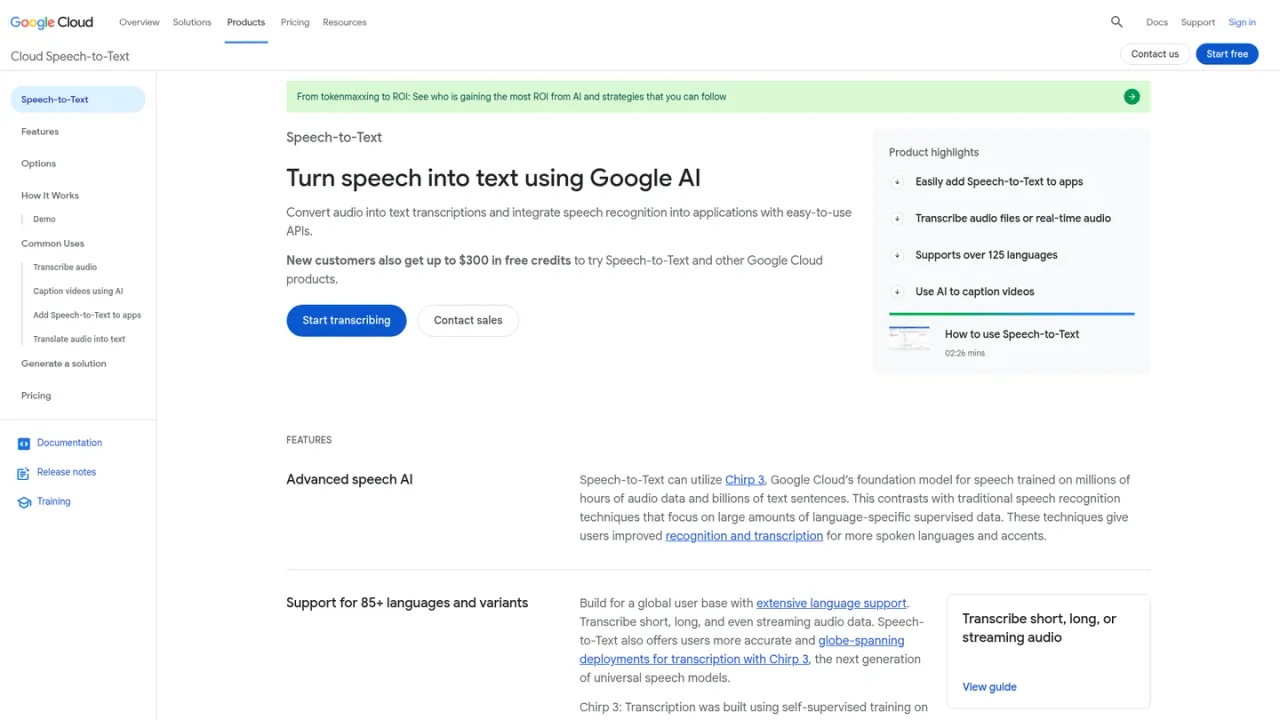Open the Products menu

click(246, 22)
